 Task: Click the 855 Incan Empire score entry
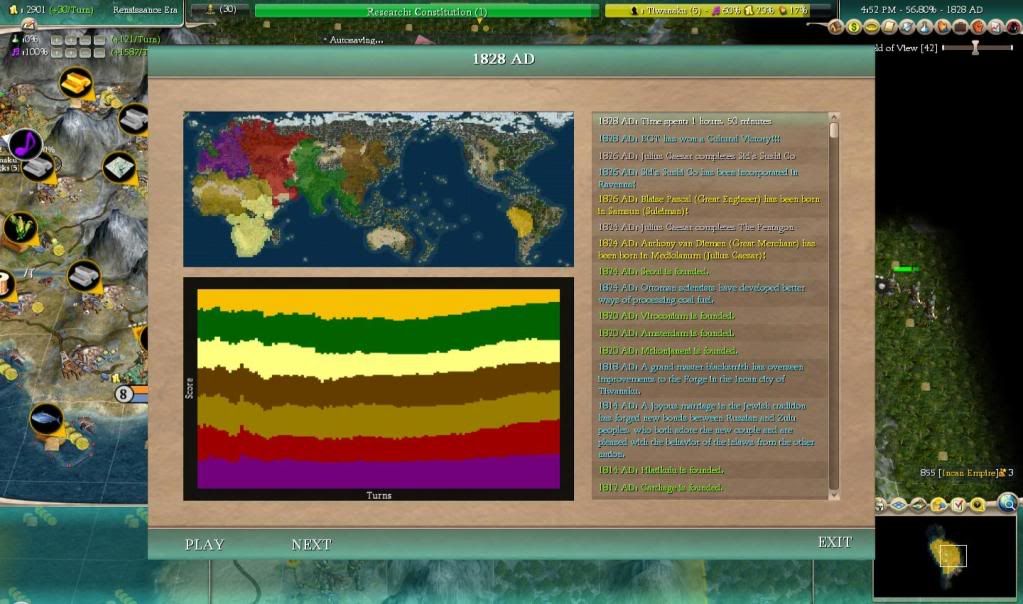[x=967, y=472]
